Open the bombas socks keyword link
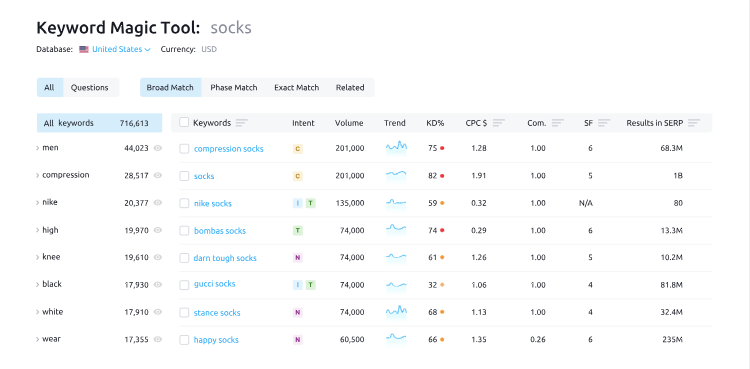The image size is (750, 369). pos(220,231)
